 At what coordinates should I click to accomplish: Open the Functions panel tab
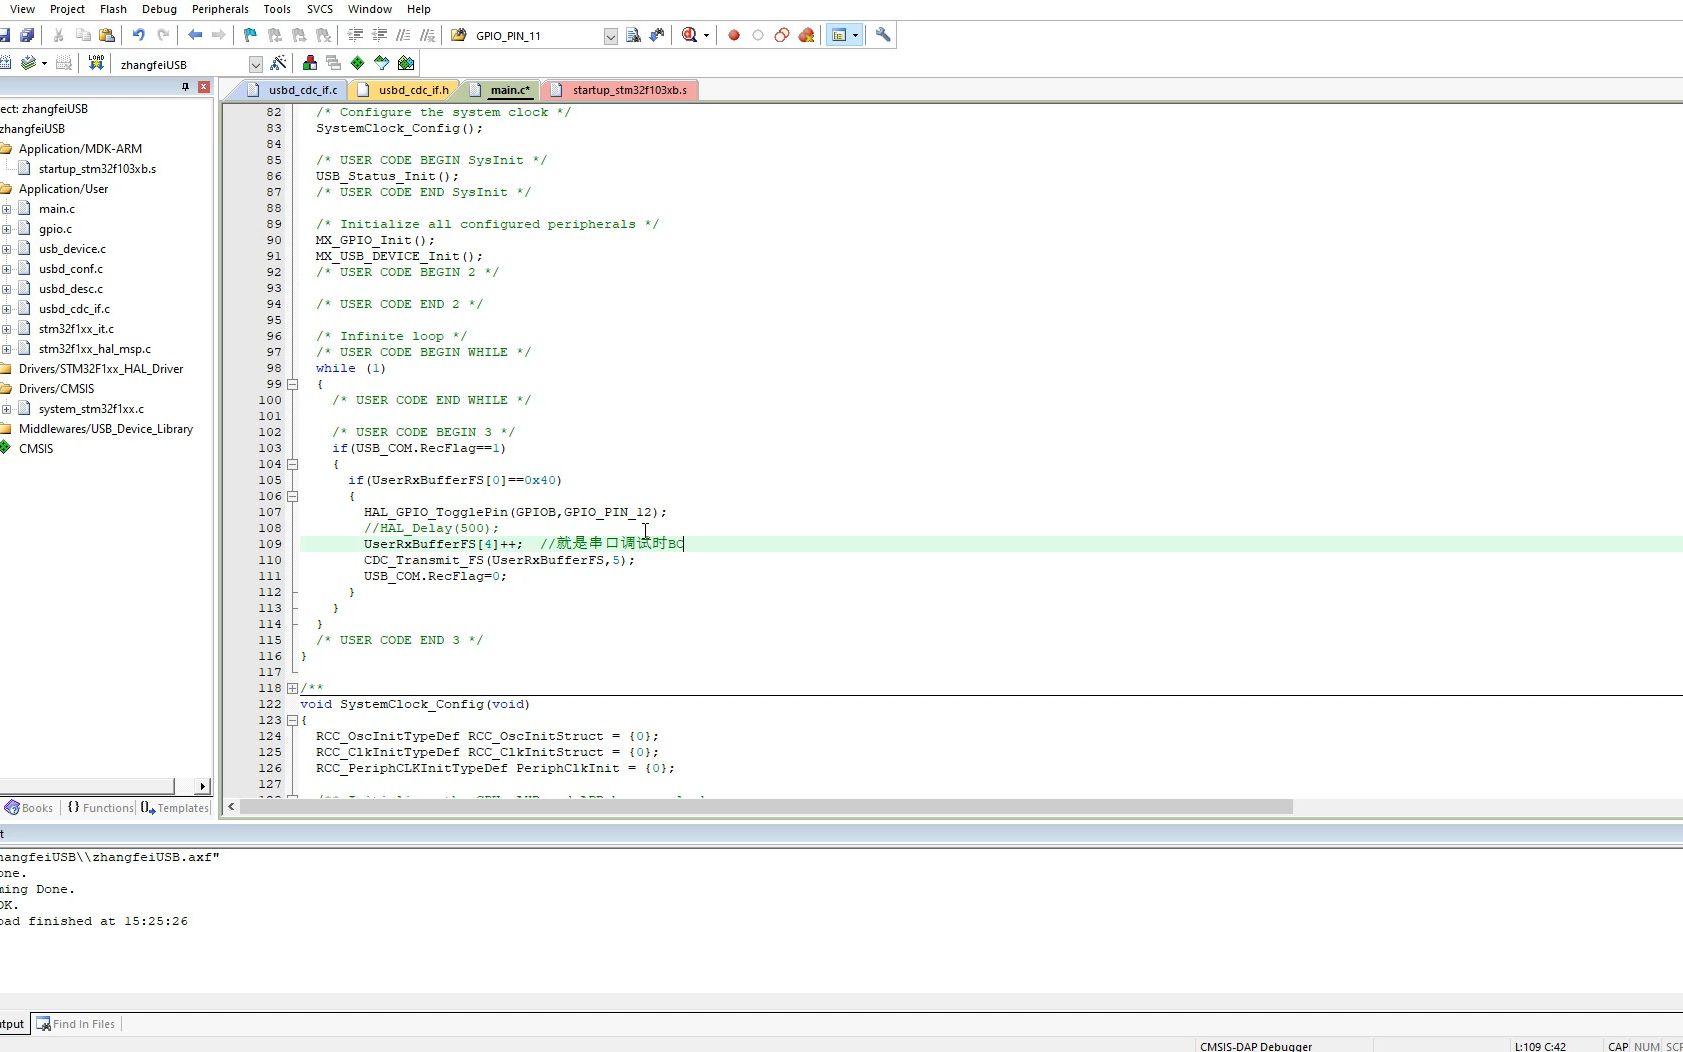tap(100, 808)
